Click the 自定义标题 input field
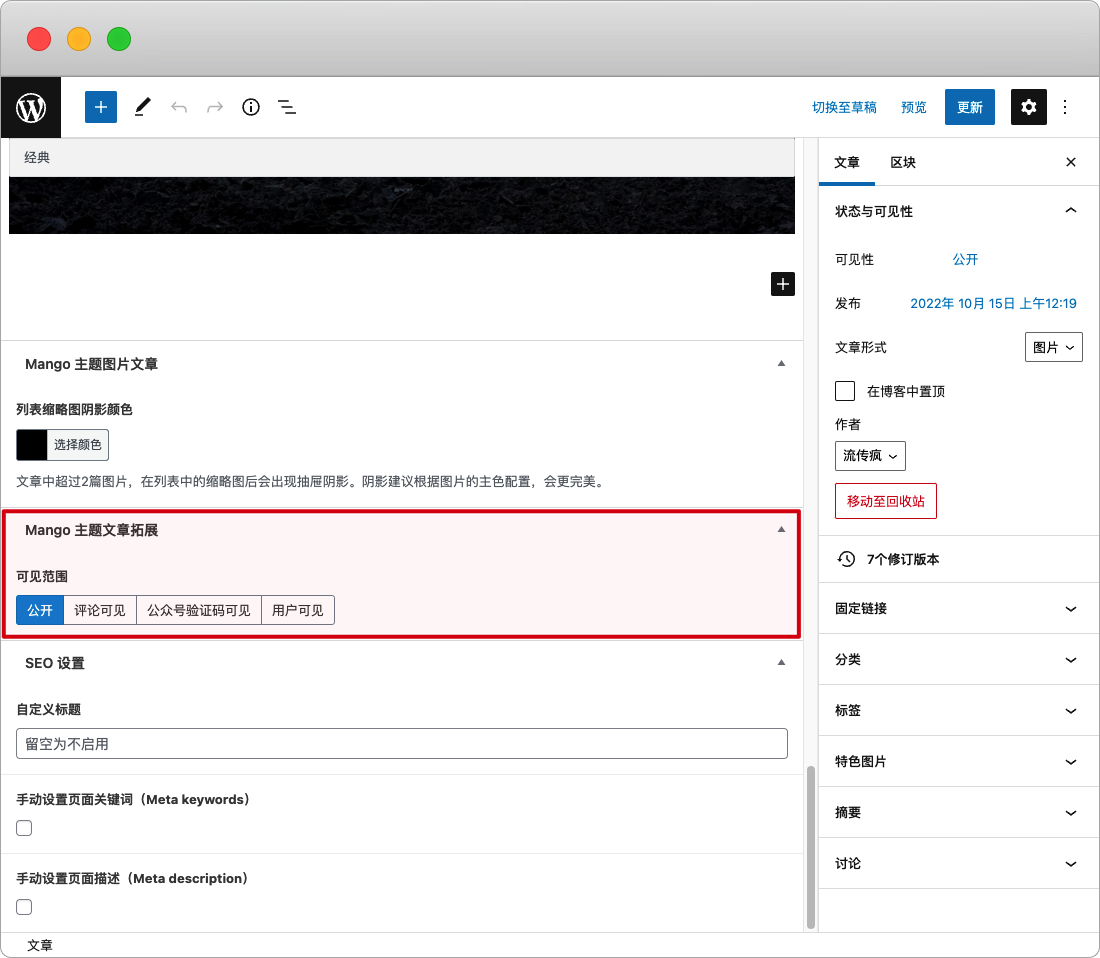 click(401, 743)
